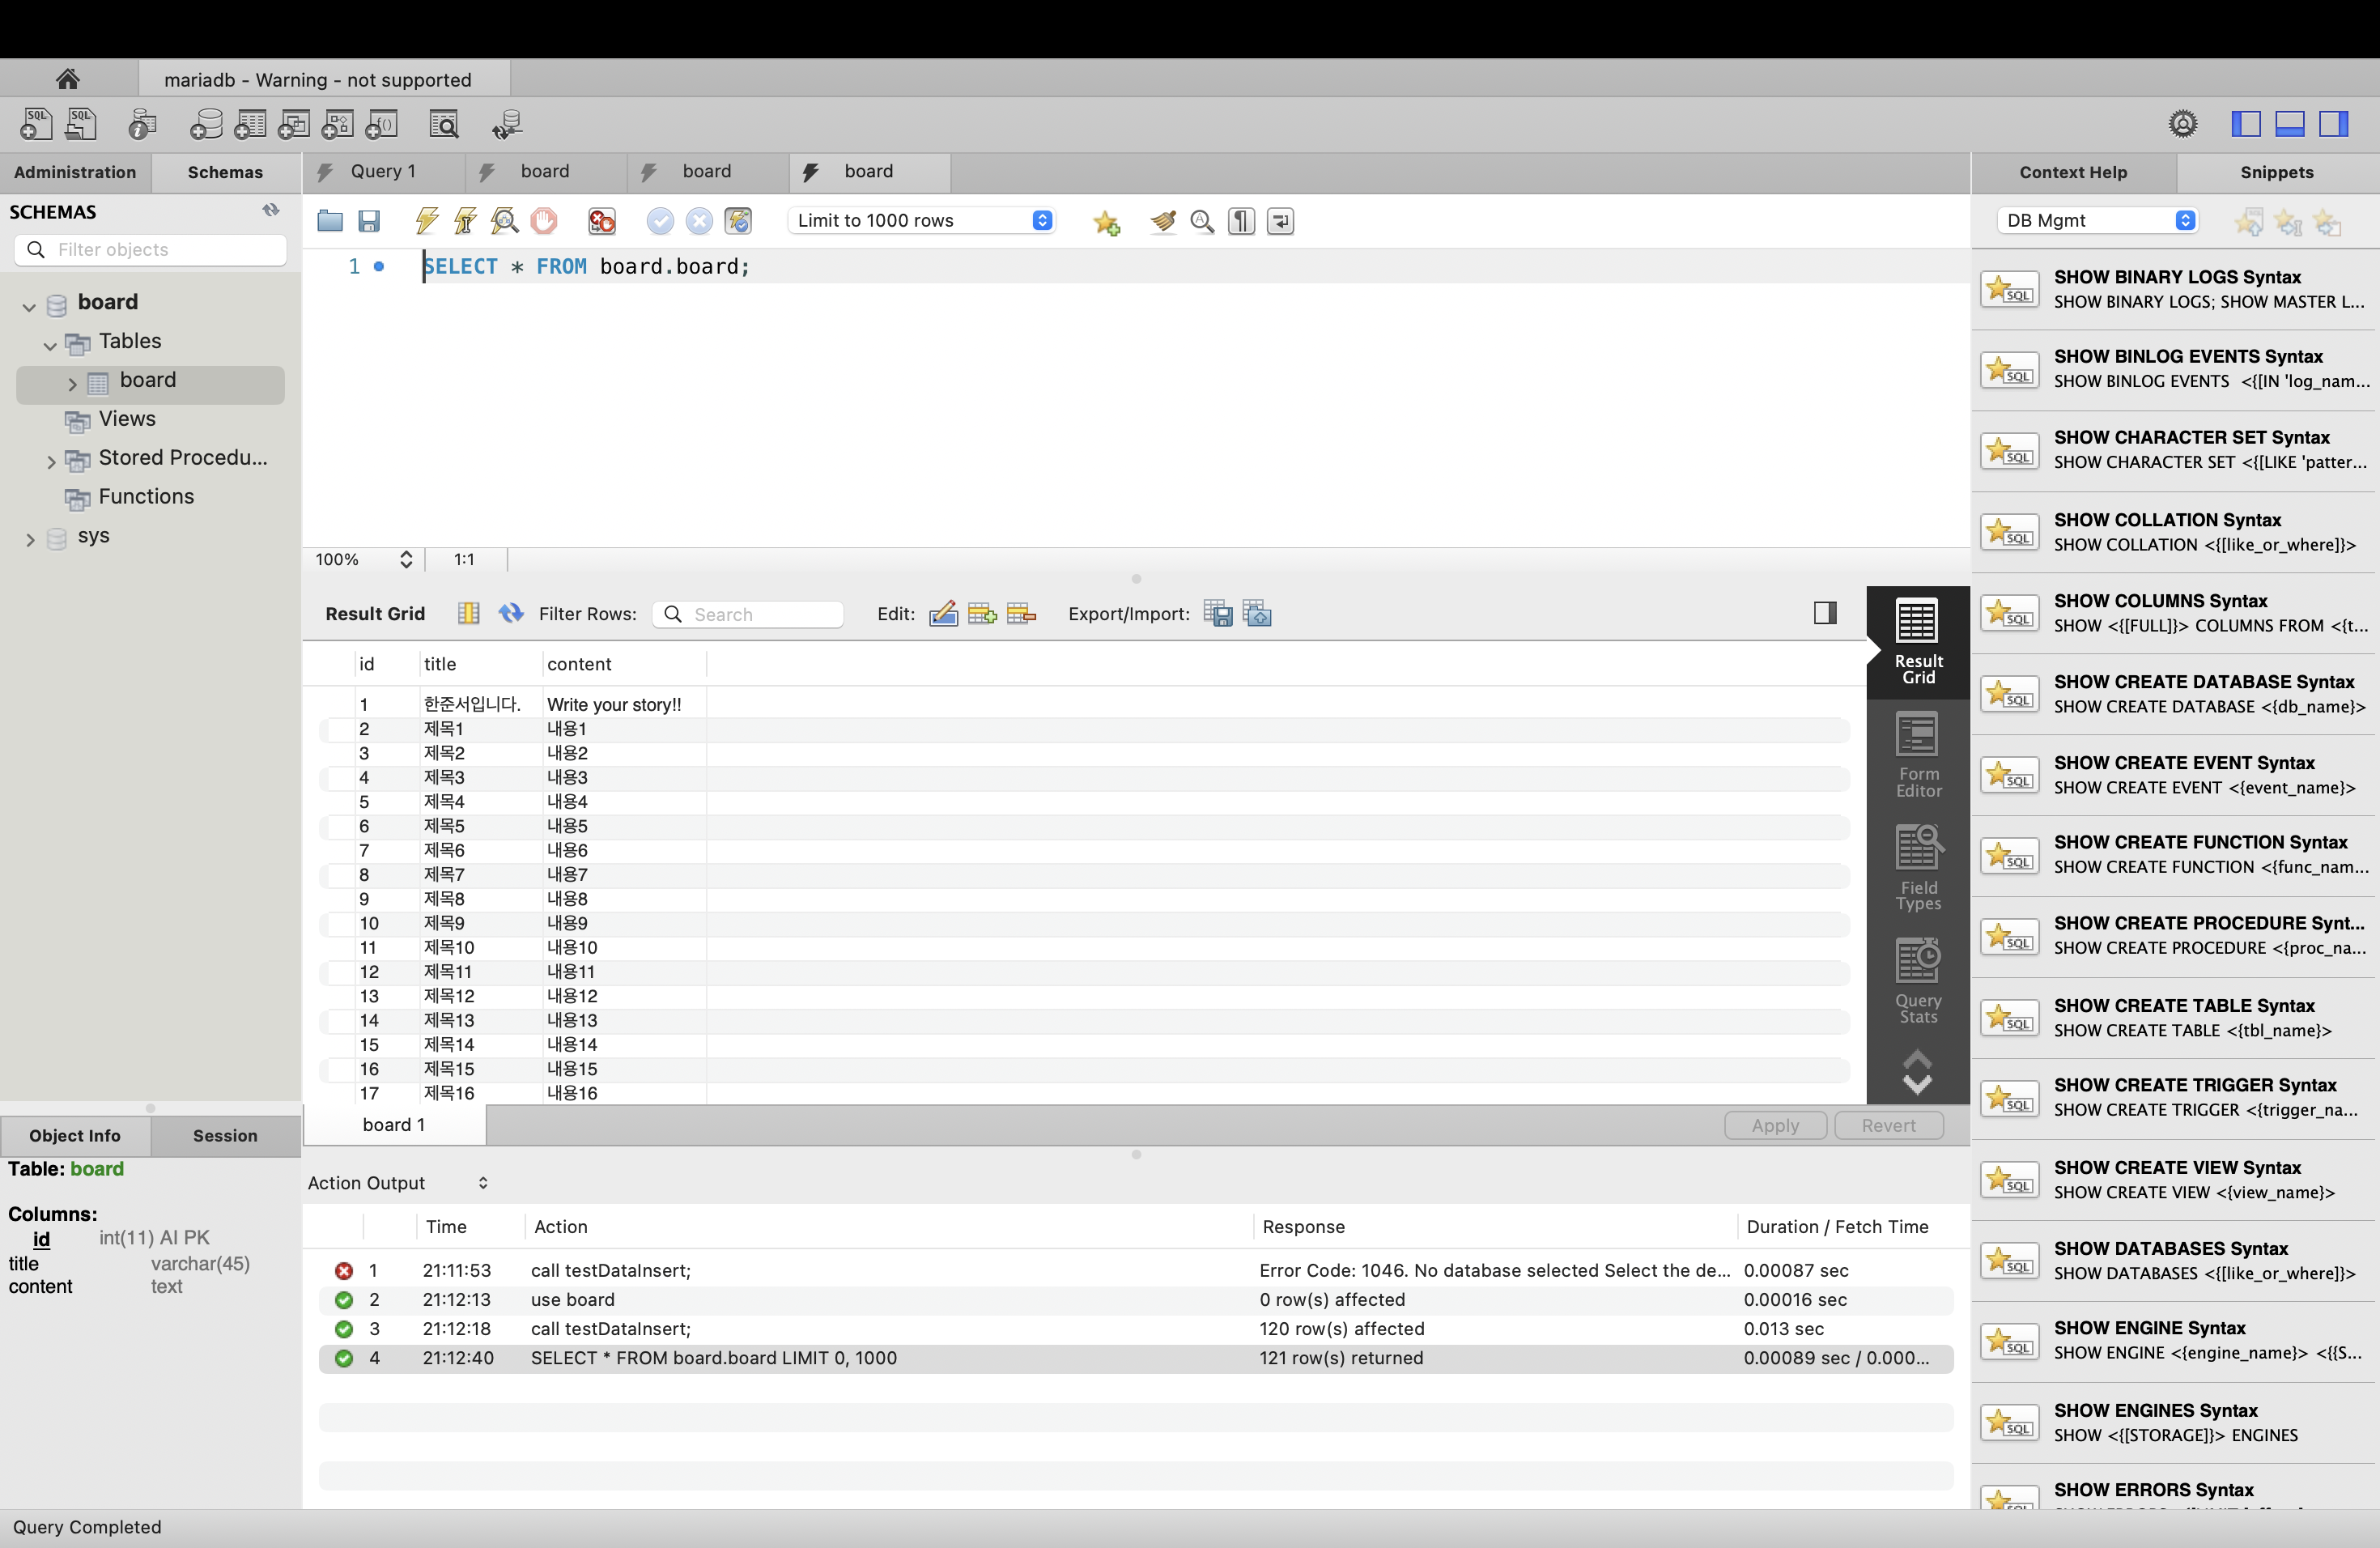Save the script with the floppy disk icon
Image resolution: width=2380 pixels, height=1548 pixels.
[369, 221]
